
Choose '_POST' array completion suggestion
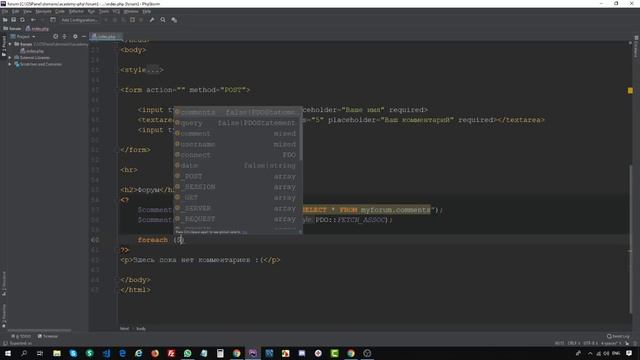[236, 176]
